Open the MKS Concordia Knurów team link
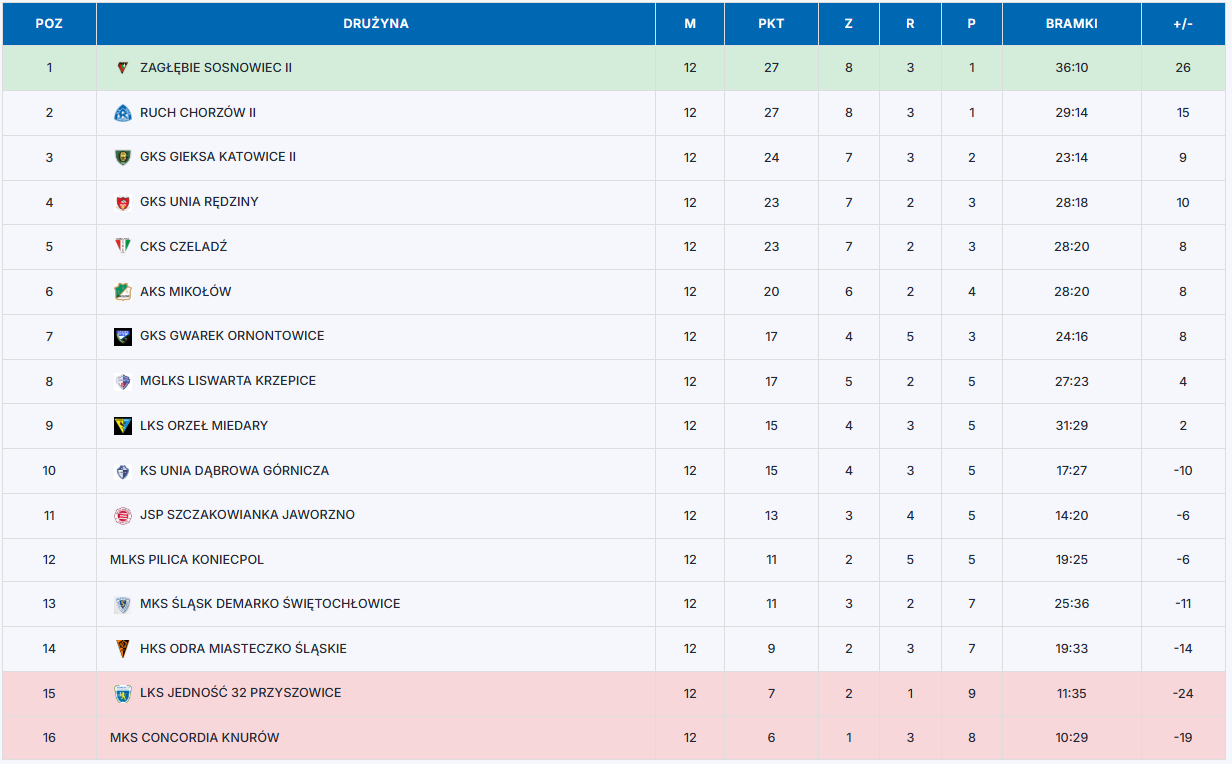 [x=194, y=738]
